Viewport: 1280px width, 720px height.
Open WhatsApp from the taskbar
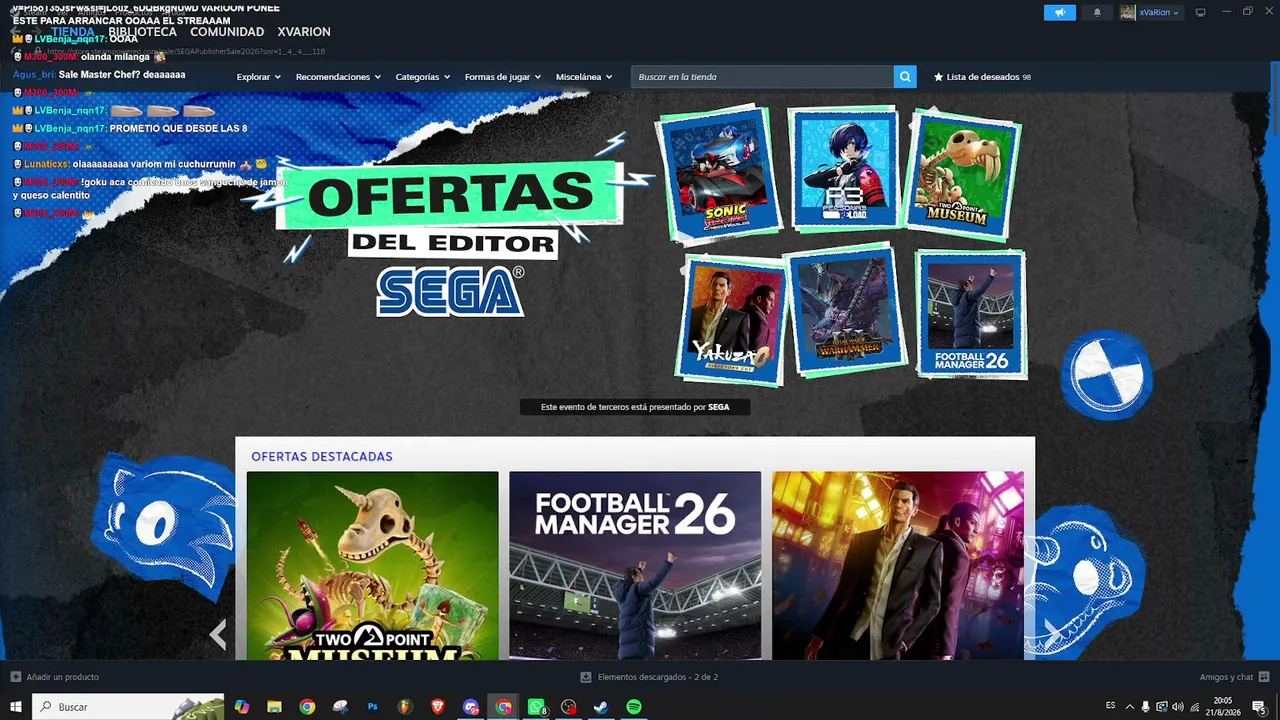tap(536, 707)
